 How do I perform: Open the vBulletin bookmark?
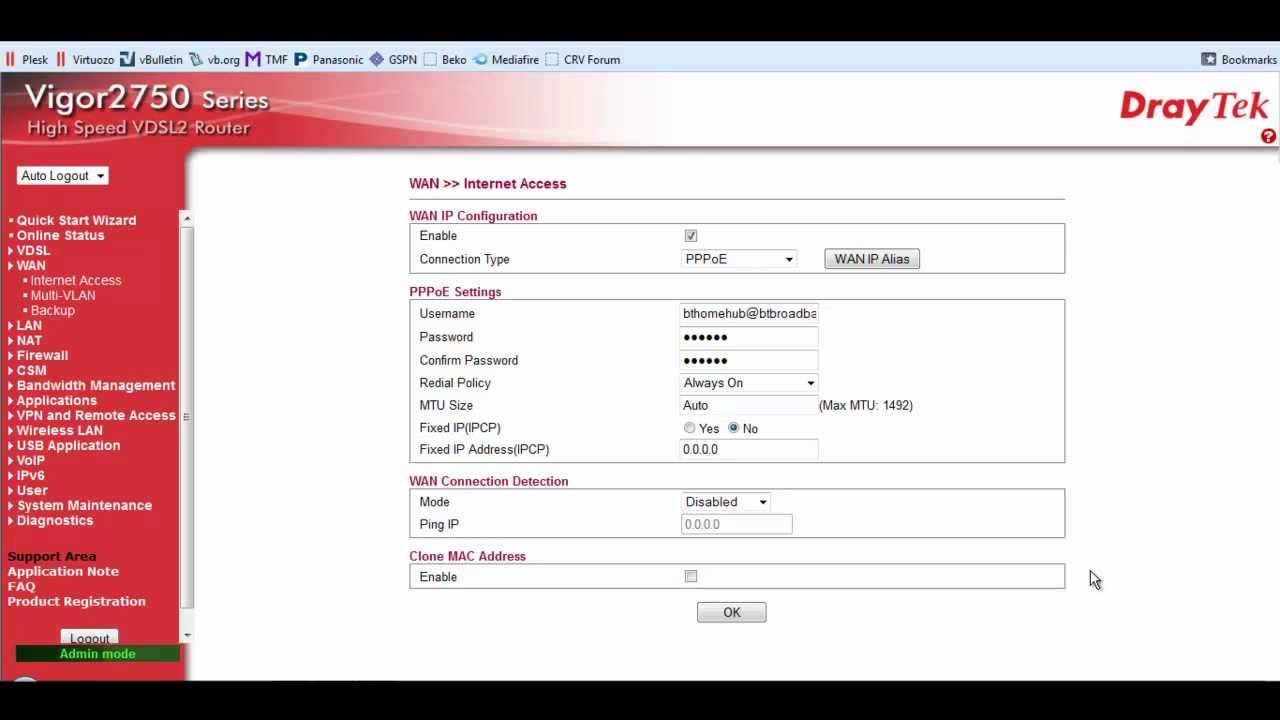point(151,60)
